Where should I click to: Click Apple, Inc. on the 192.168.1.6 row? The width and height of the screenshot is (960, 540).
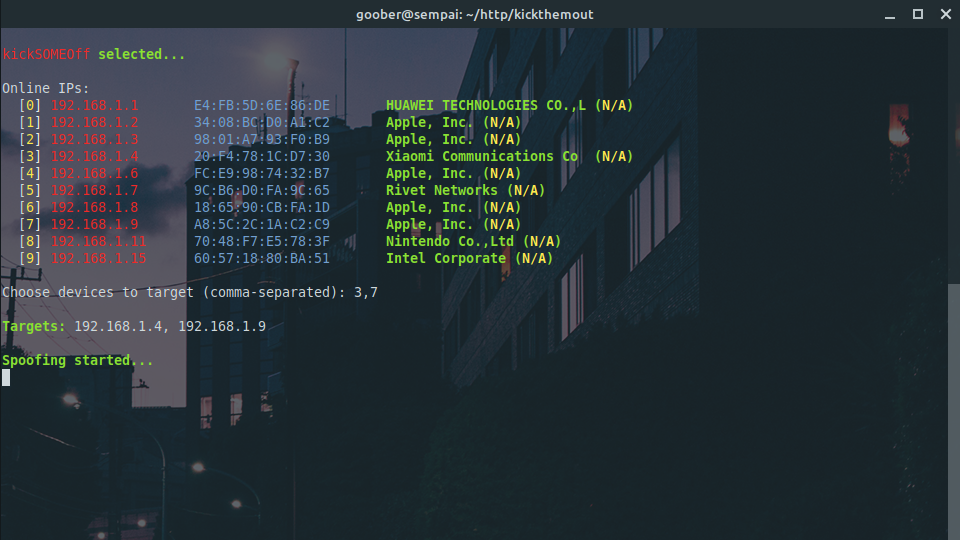pos(430,173)
